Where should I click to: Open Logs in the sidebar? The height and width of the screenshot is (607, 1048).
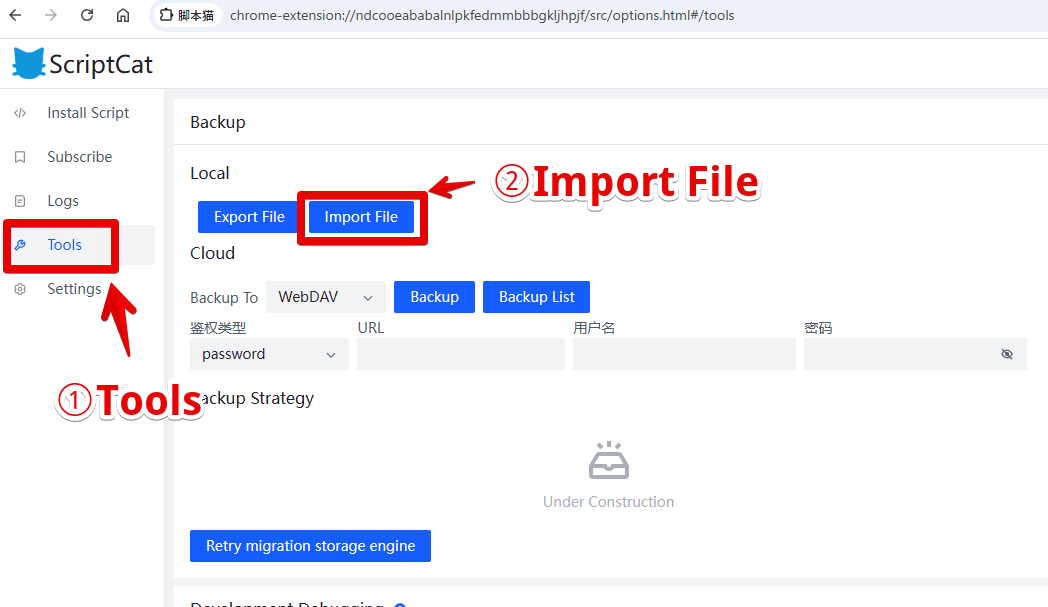[x=81, y=201]
